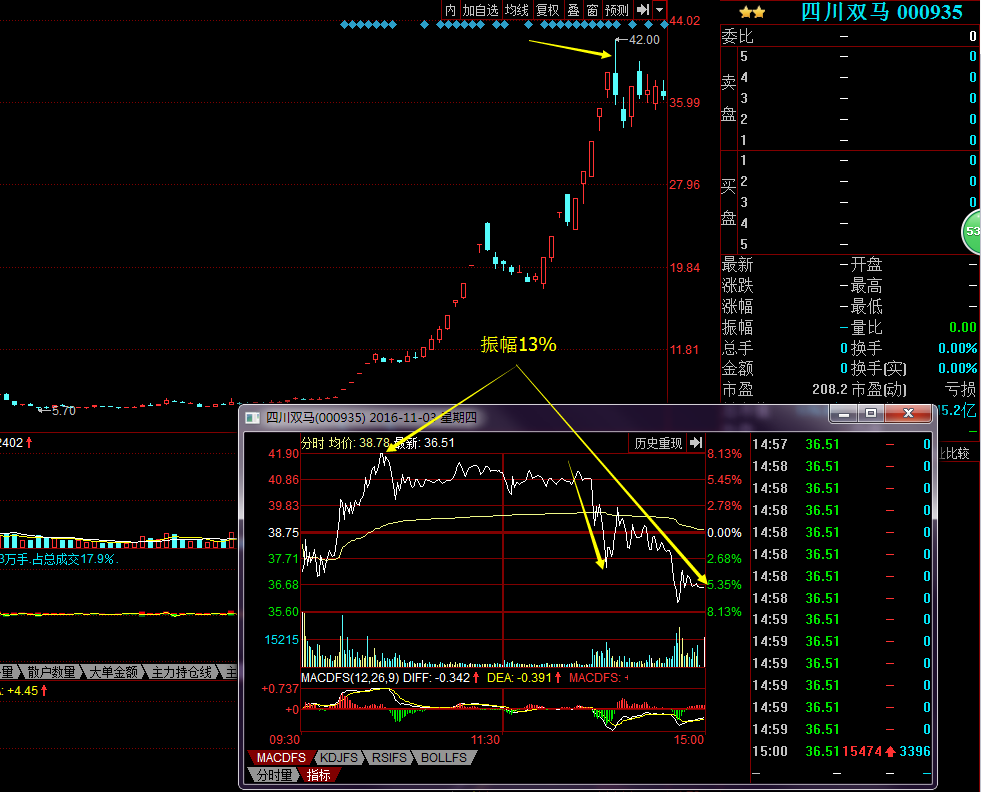Click the 窗 window icon

click(x=592, y=10)
